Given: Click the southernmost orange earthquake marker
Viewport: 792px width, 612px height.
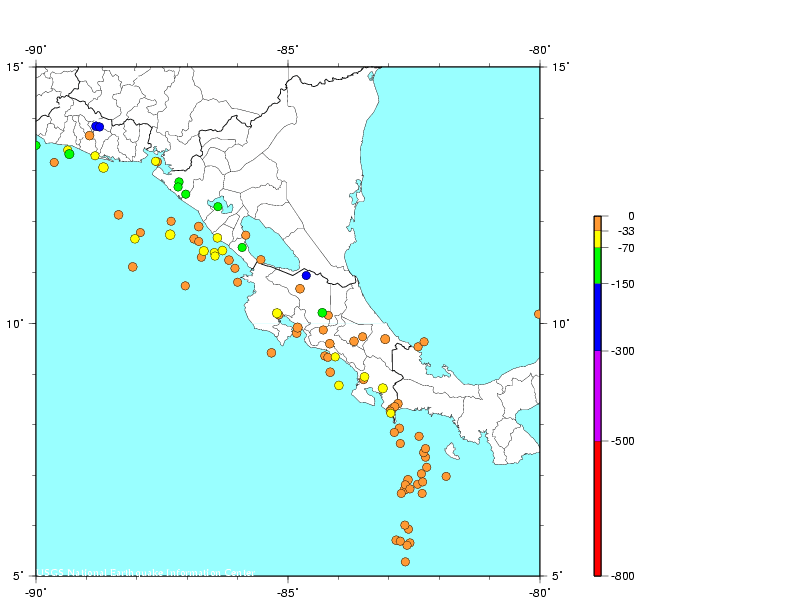Looking at the screenshot, I should pos(405,562).
